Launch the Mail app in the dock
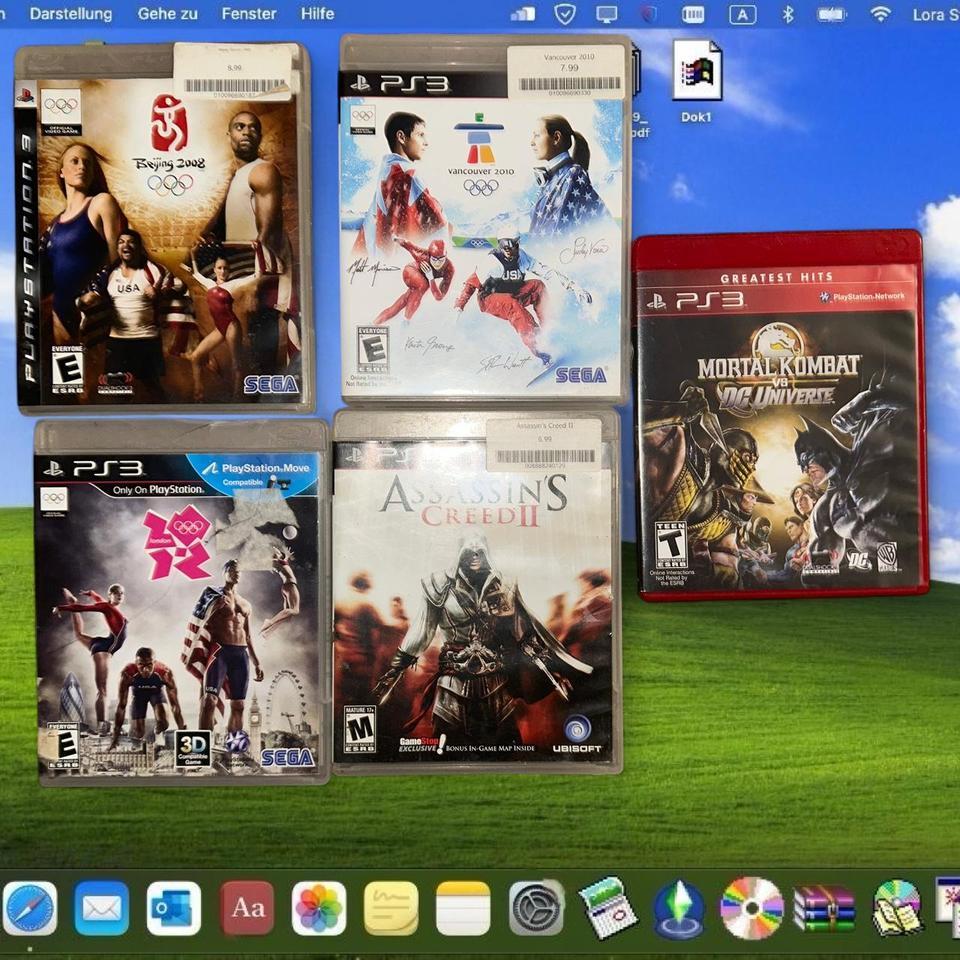This screenshot has height=960, width=960. point(102,909)
